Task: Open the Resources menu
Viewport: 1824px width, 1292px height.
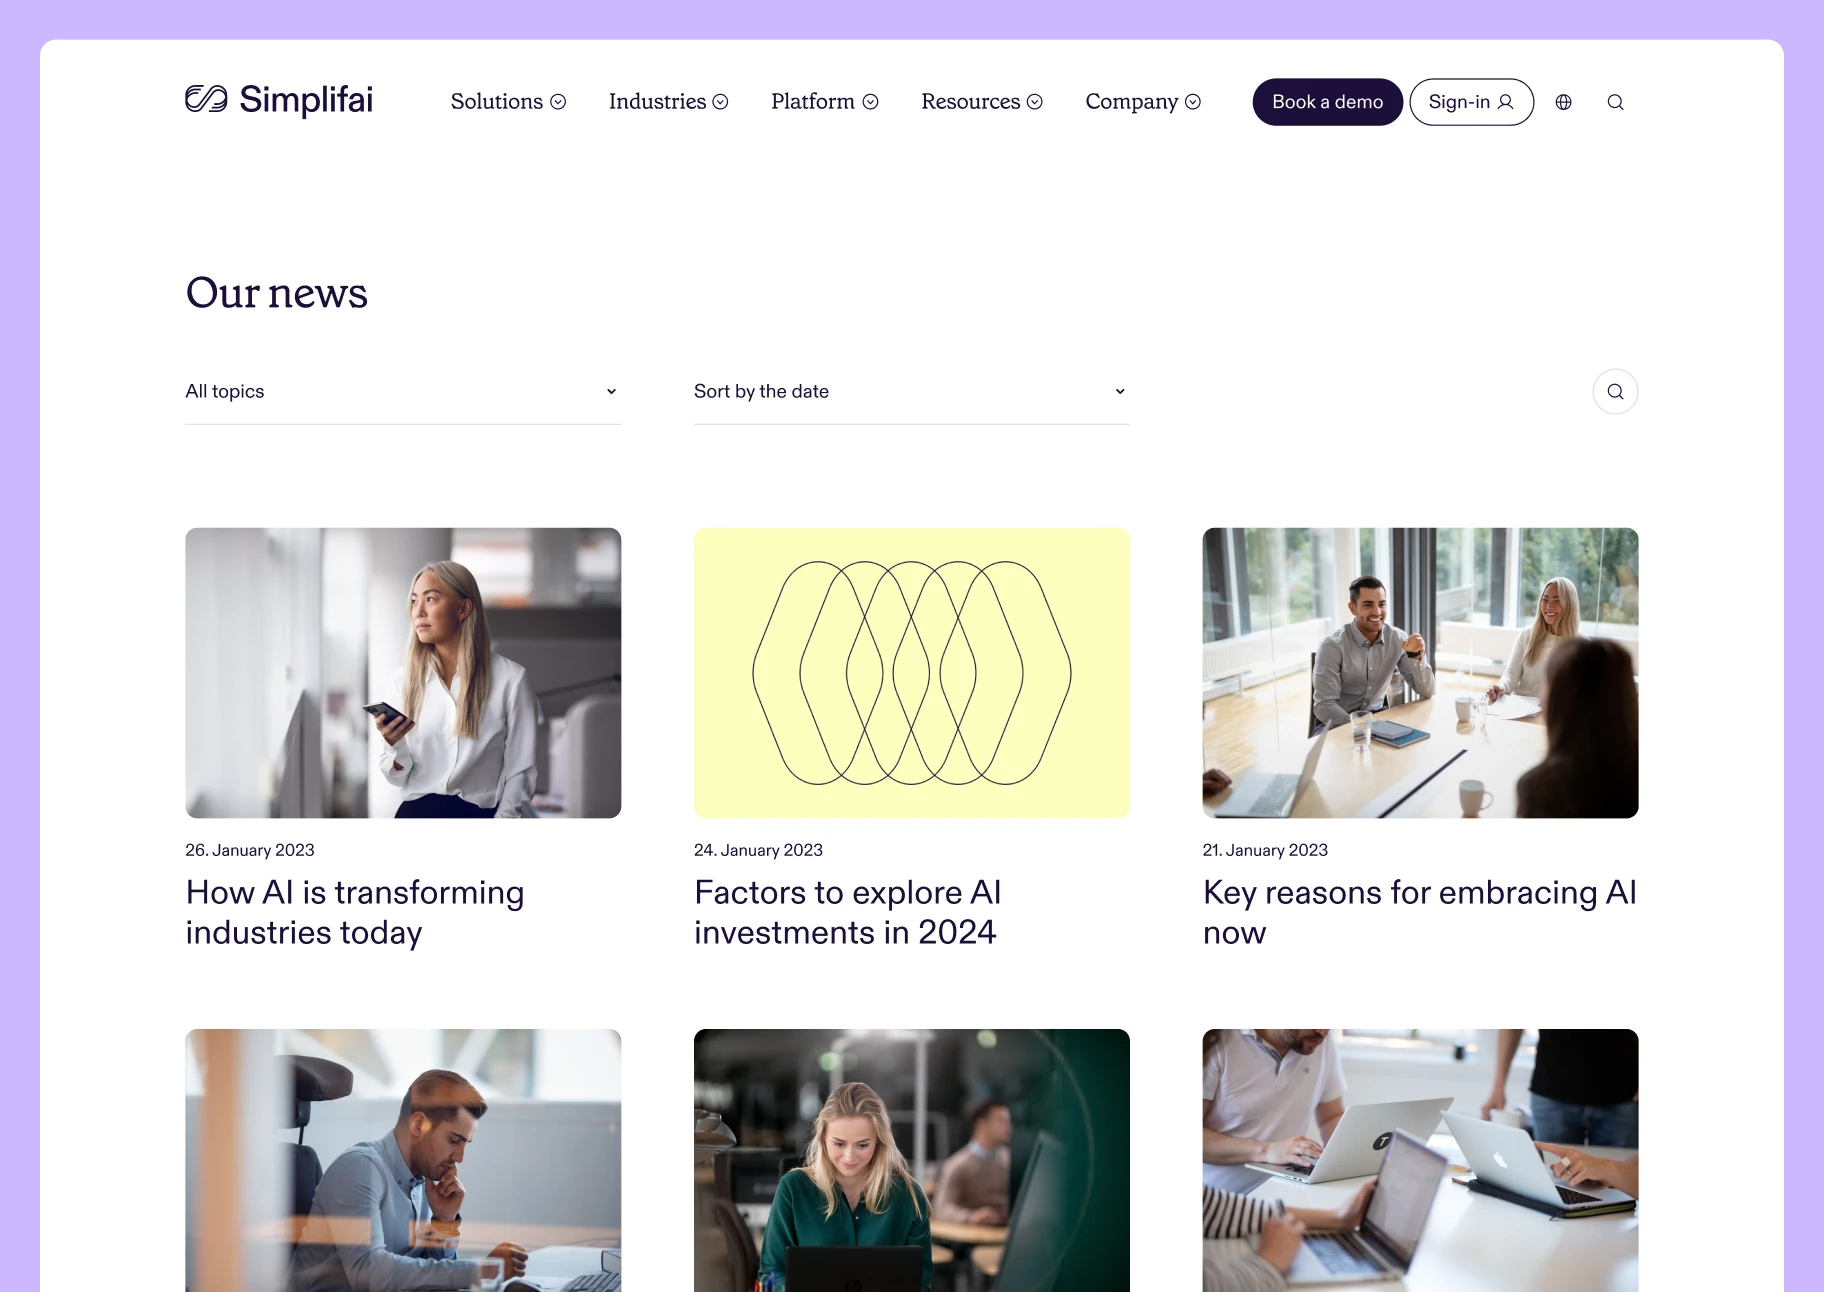Action: pos(982,102)
